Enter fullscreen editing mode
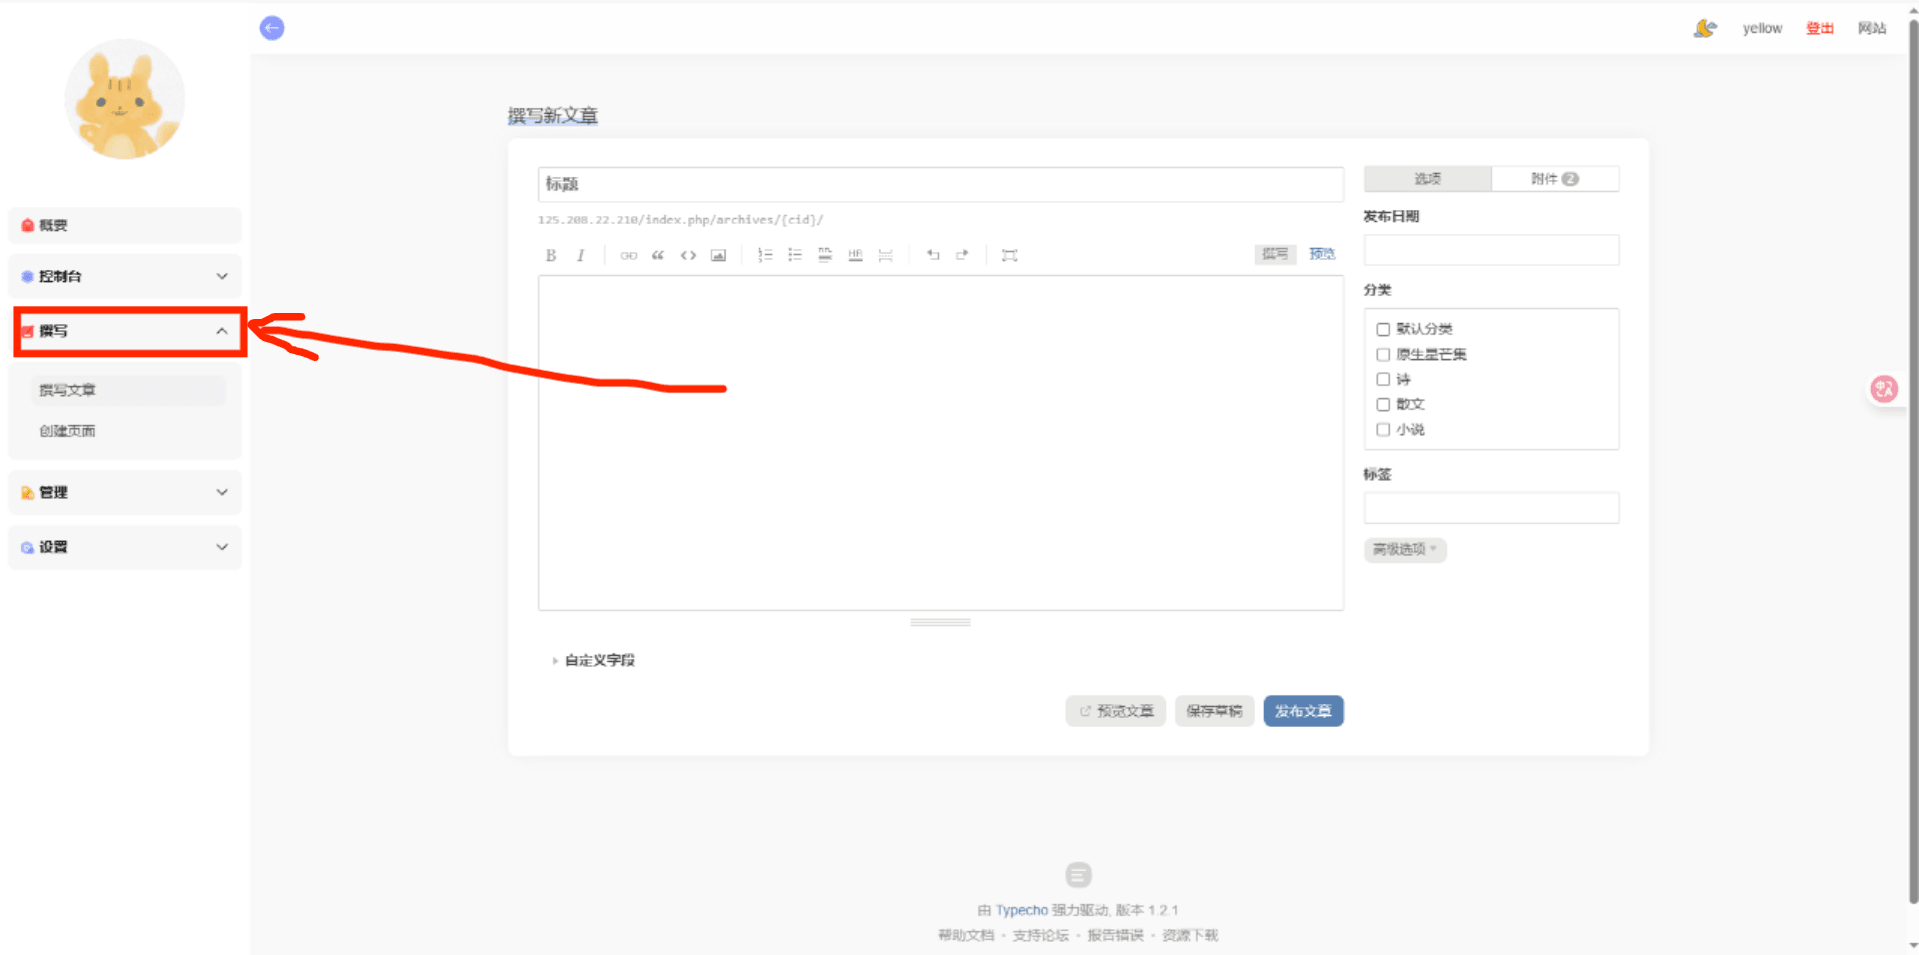Image resolution: width=1919 pixels, height=955 pixels. [x=1009, y=255]
